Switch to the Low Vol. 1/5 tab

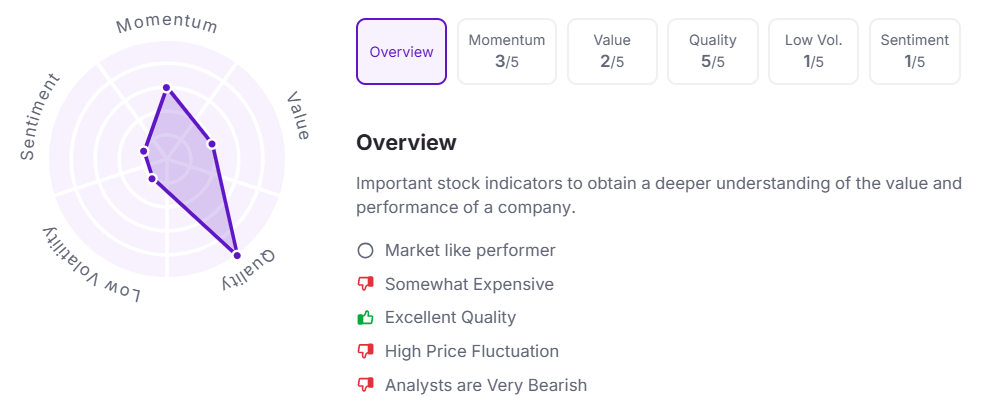click(813, 52)
